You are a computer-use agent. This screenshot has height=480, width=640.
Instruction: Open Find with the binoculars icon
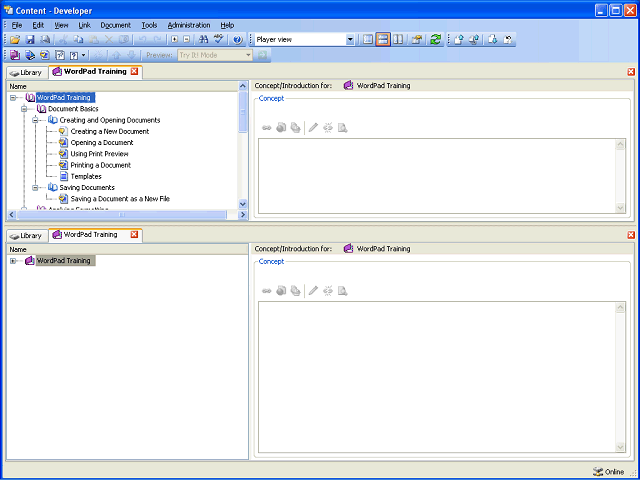(204, 40)
